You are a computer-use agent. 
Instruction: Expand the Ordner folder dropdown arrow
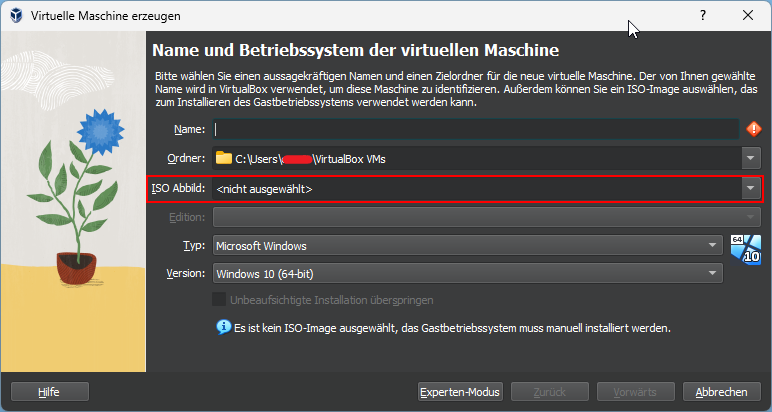tap(751, 158)
